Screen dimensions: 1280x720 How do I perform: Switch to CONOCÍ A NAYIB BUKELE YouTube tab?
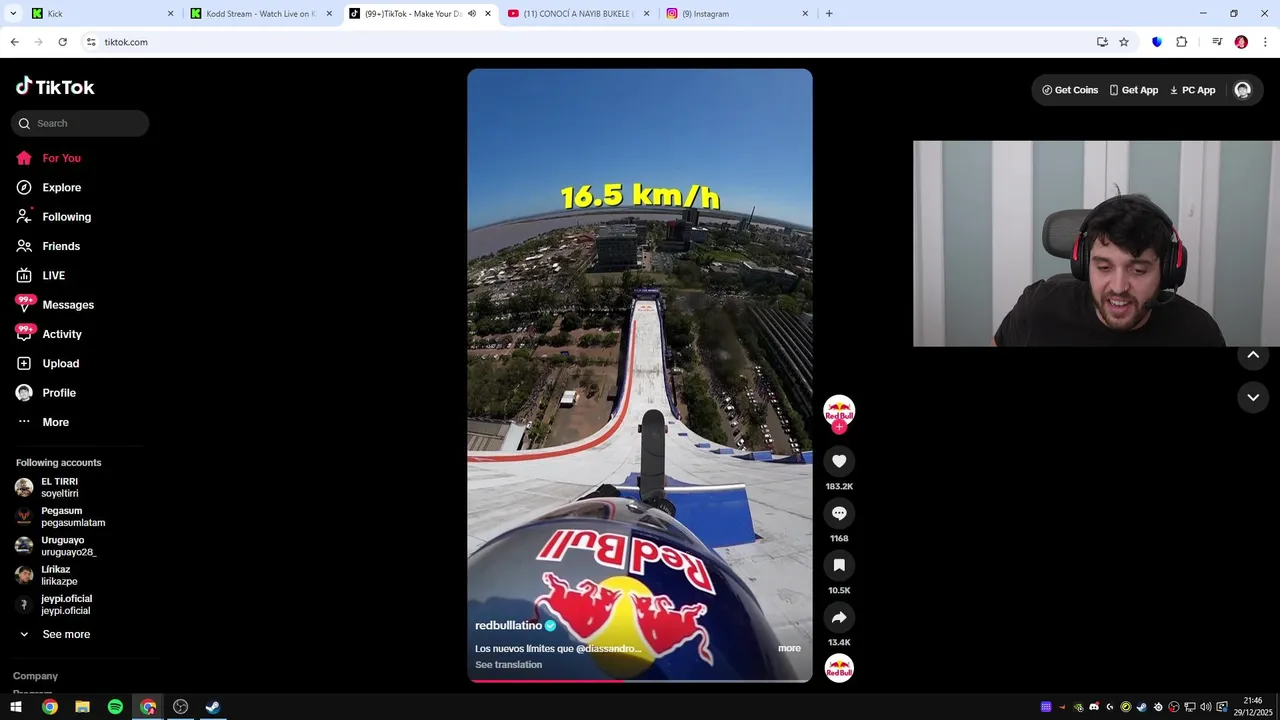click(x=577, y=14)
